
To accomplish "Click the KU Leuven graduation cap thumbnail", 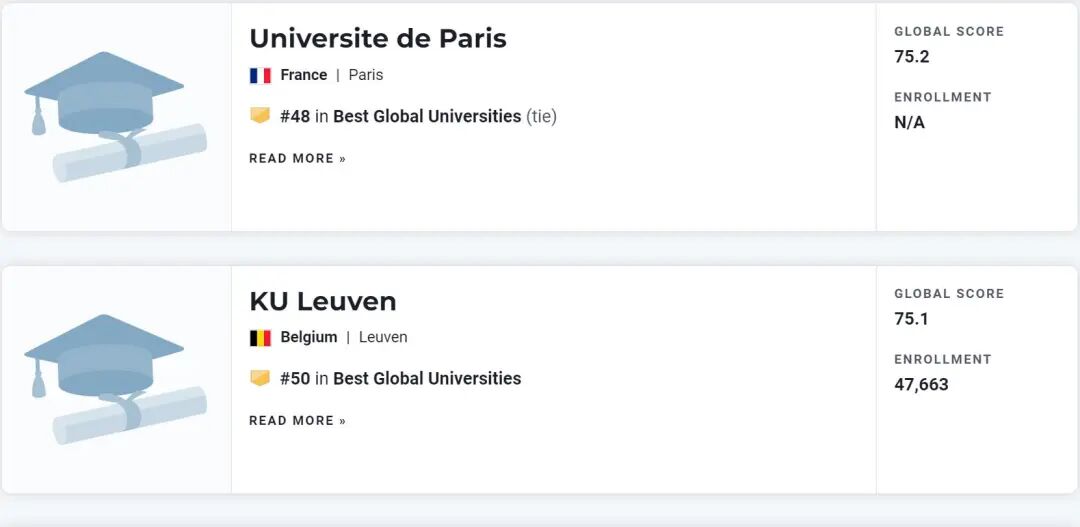I will [115, 379].
